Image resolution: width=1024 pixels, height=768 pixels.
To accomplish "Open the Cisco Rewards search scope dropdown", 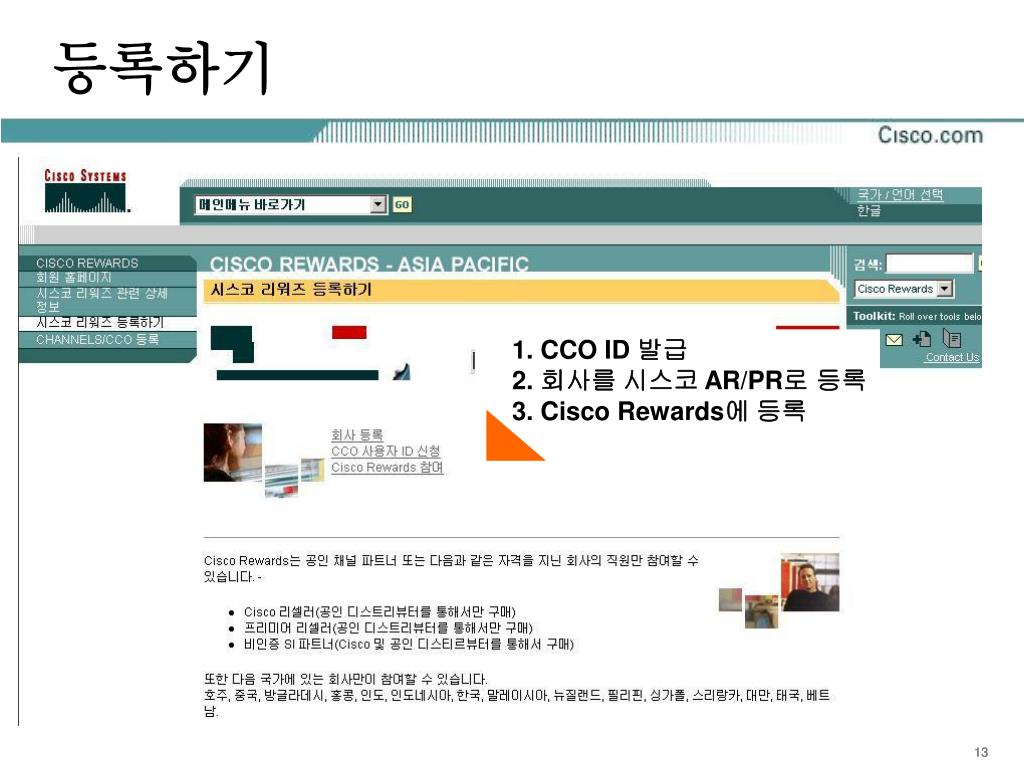I will click(904, 289).
